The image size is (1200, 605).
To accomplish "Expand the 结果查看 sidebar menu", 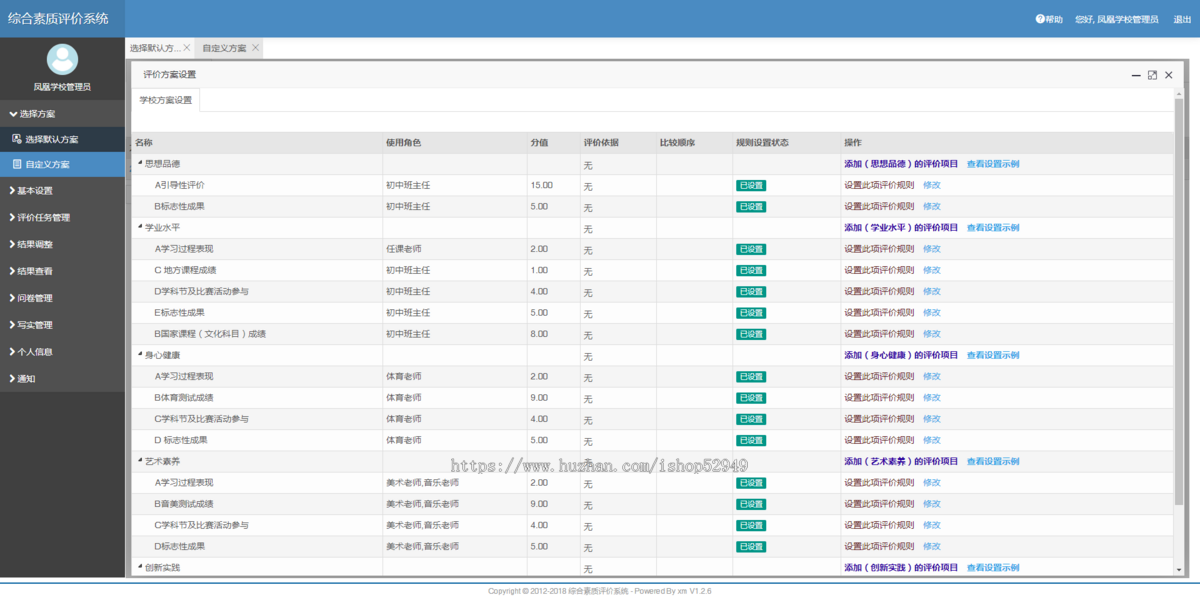I will click(62, 271).
